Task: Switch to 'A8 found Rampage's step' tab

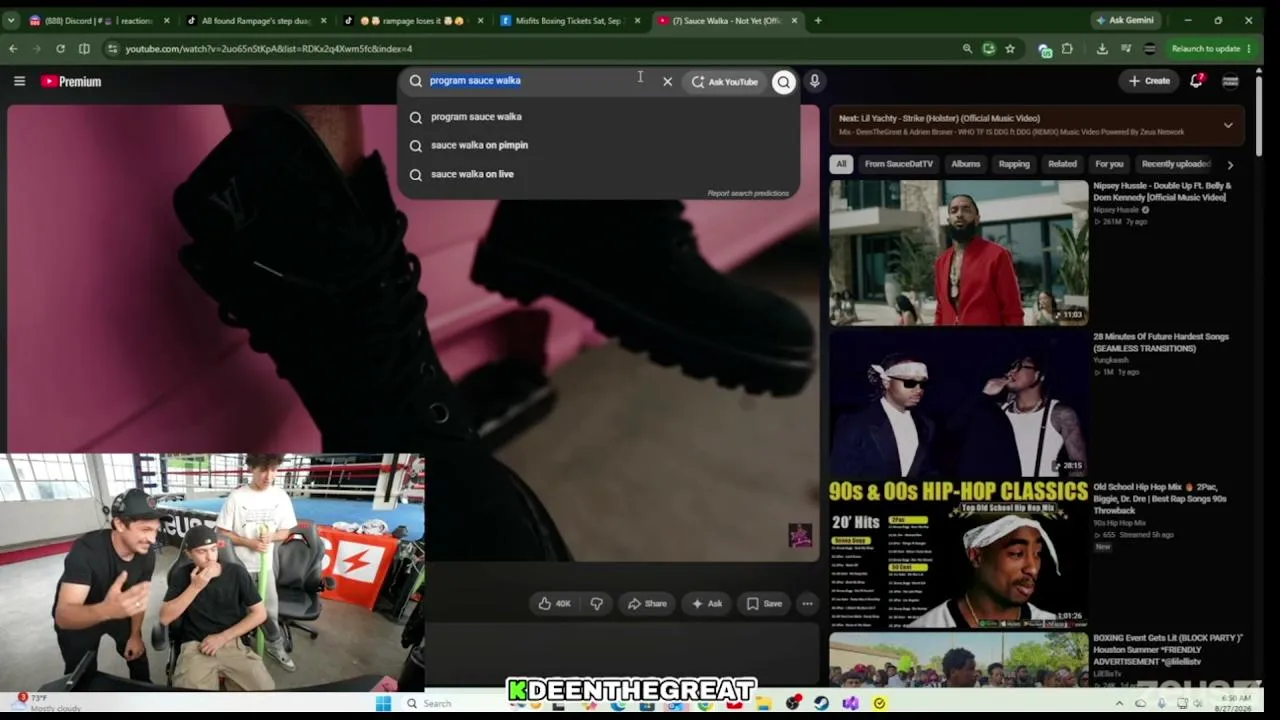Action: [257, 20]
